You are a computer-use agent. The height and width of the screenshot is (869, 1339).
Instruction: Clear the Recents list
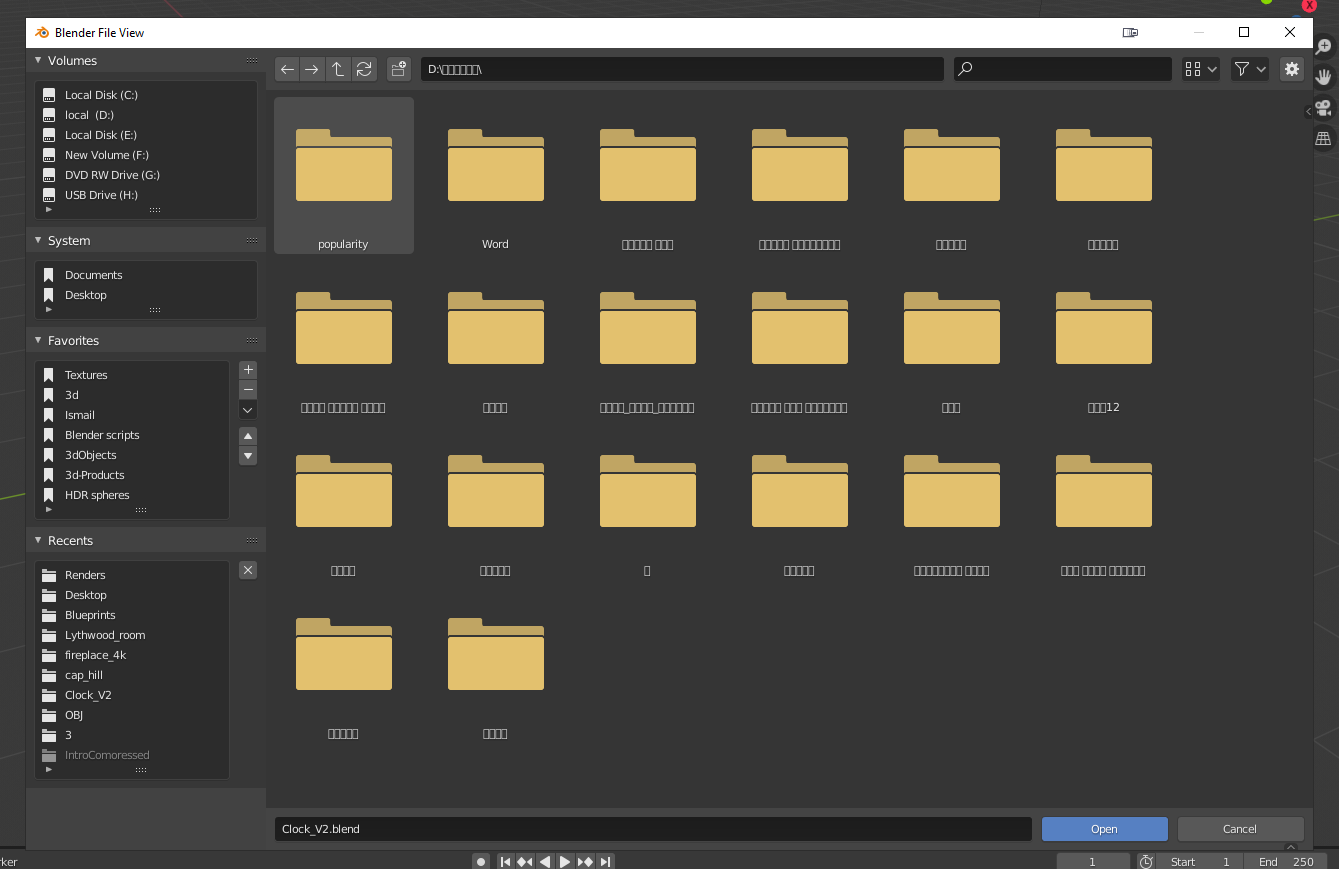(x=249, y=570)
